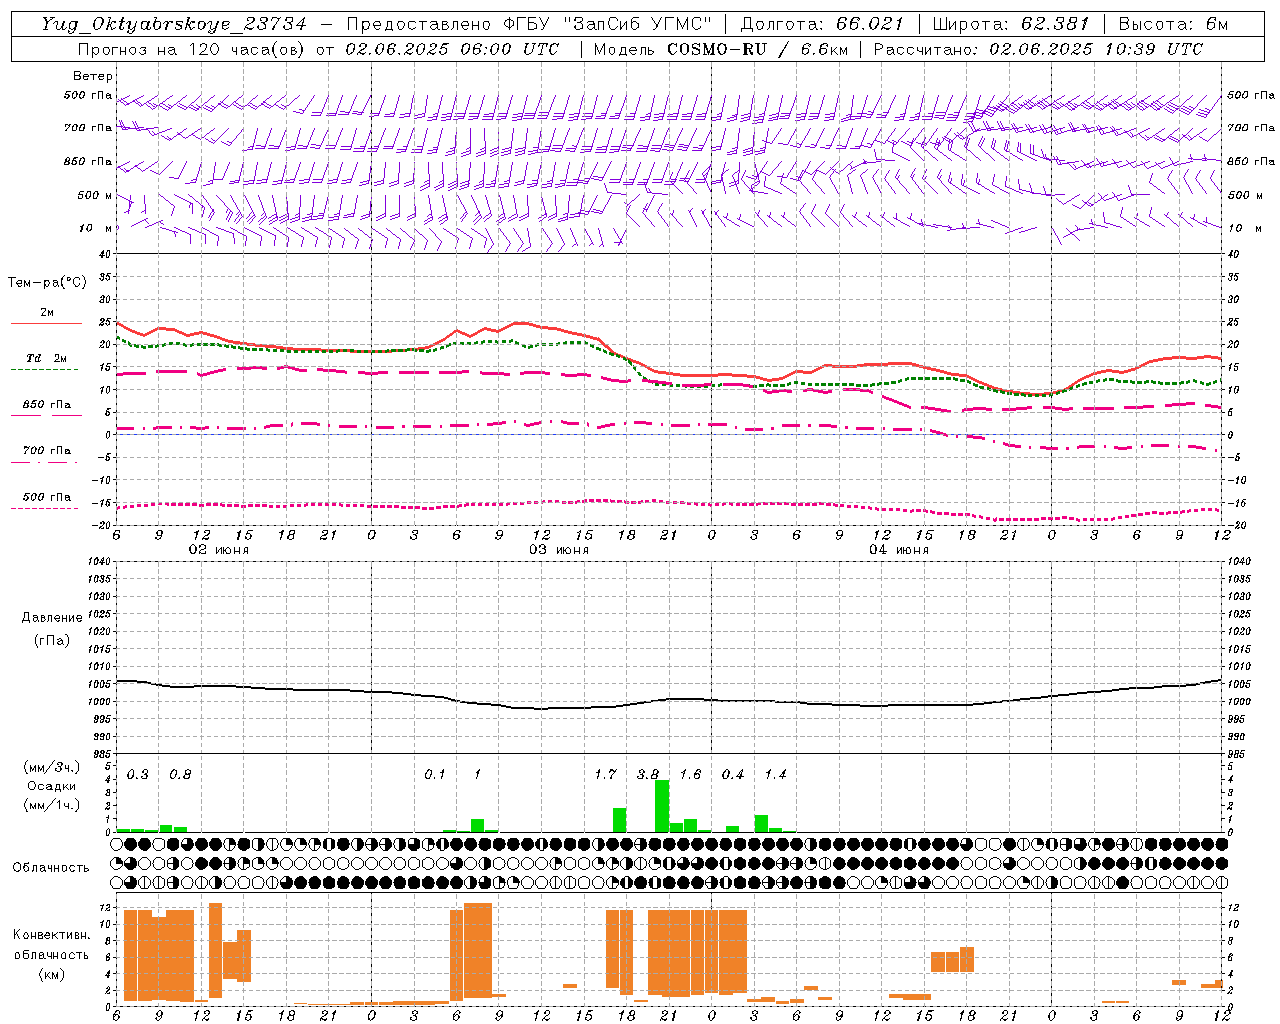Click the 3.8 precipitation total value
The image size is (1280, 1024).
pyautogui.click(x=648, y=774)
